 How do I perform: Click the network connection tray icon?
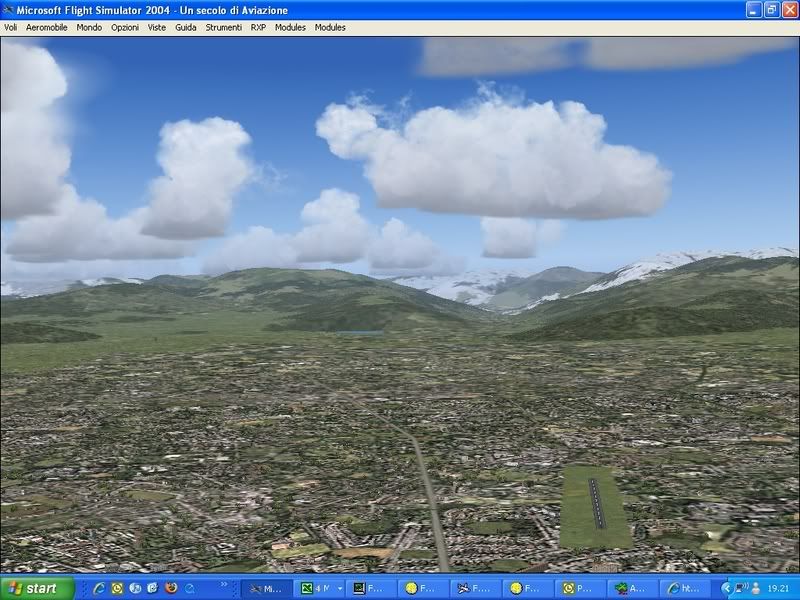[x=741, y=588]
